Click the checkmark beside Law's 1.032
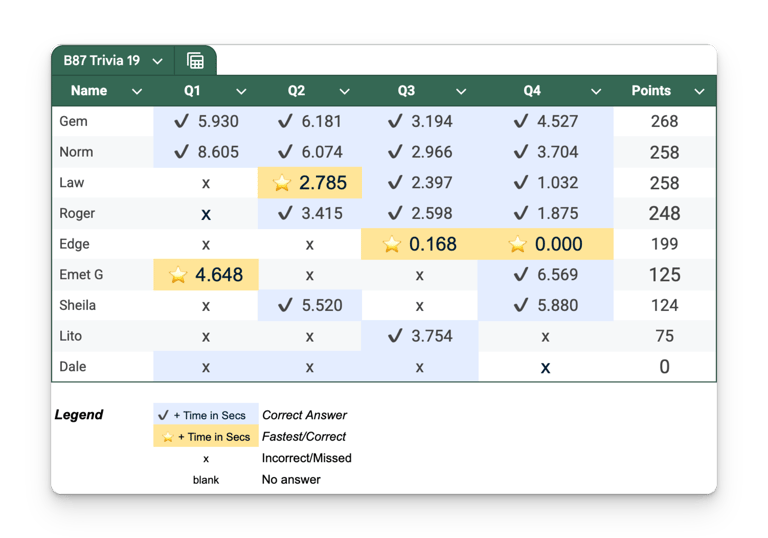The image size is (768, 538). point(521,182)
